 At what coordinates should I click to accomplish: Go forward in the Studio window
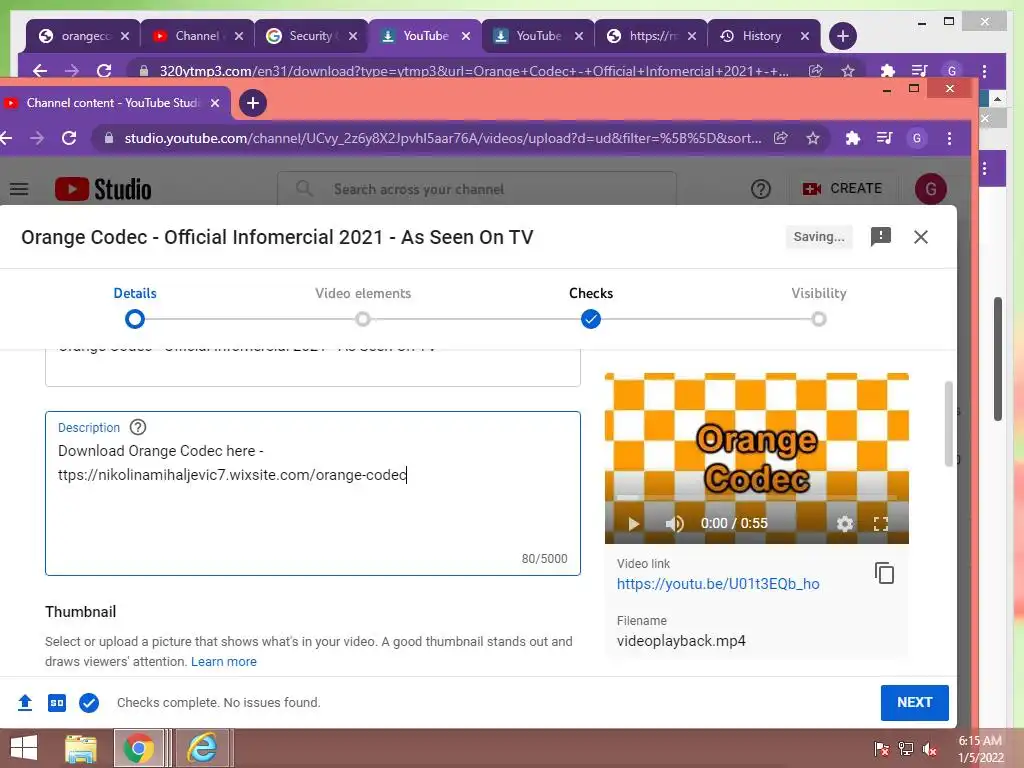[x=37, y=138]
